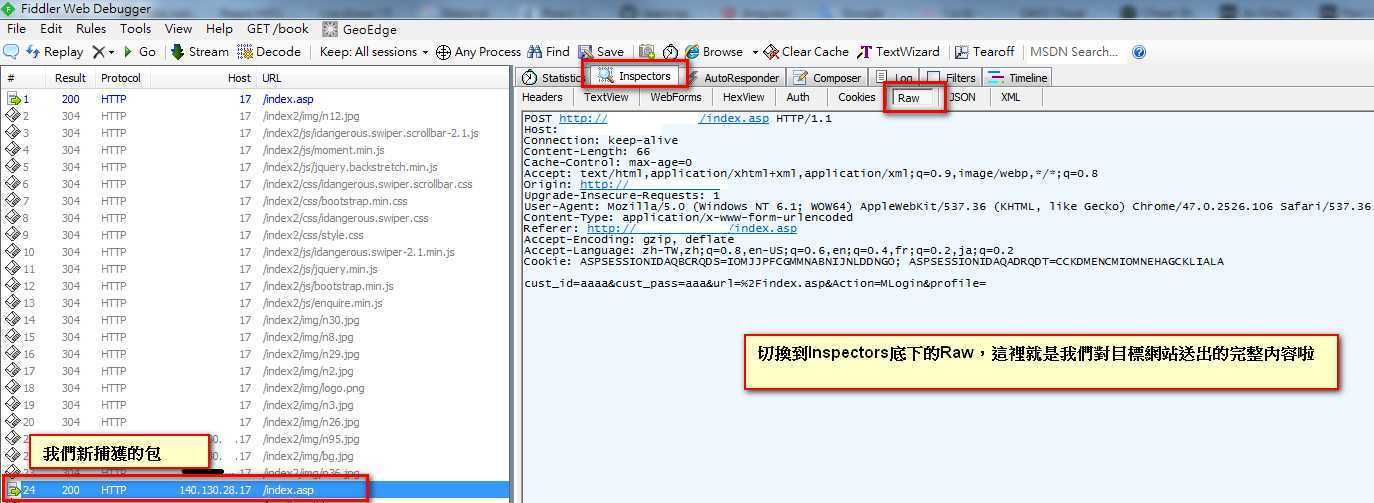Click Go to resume sessions
Image resolution: width=1374 pixels, height=503 pixels.
[x=139, y=52]
